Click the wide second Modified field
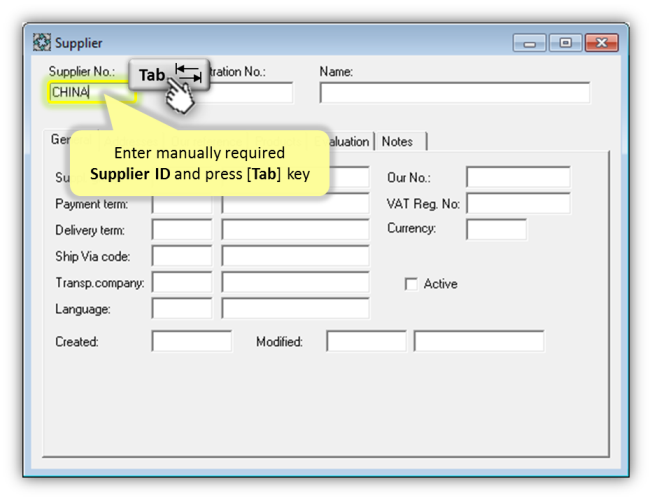Image resolution: width=652 pixels, height=500 pixels. click(479, 342)
